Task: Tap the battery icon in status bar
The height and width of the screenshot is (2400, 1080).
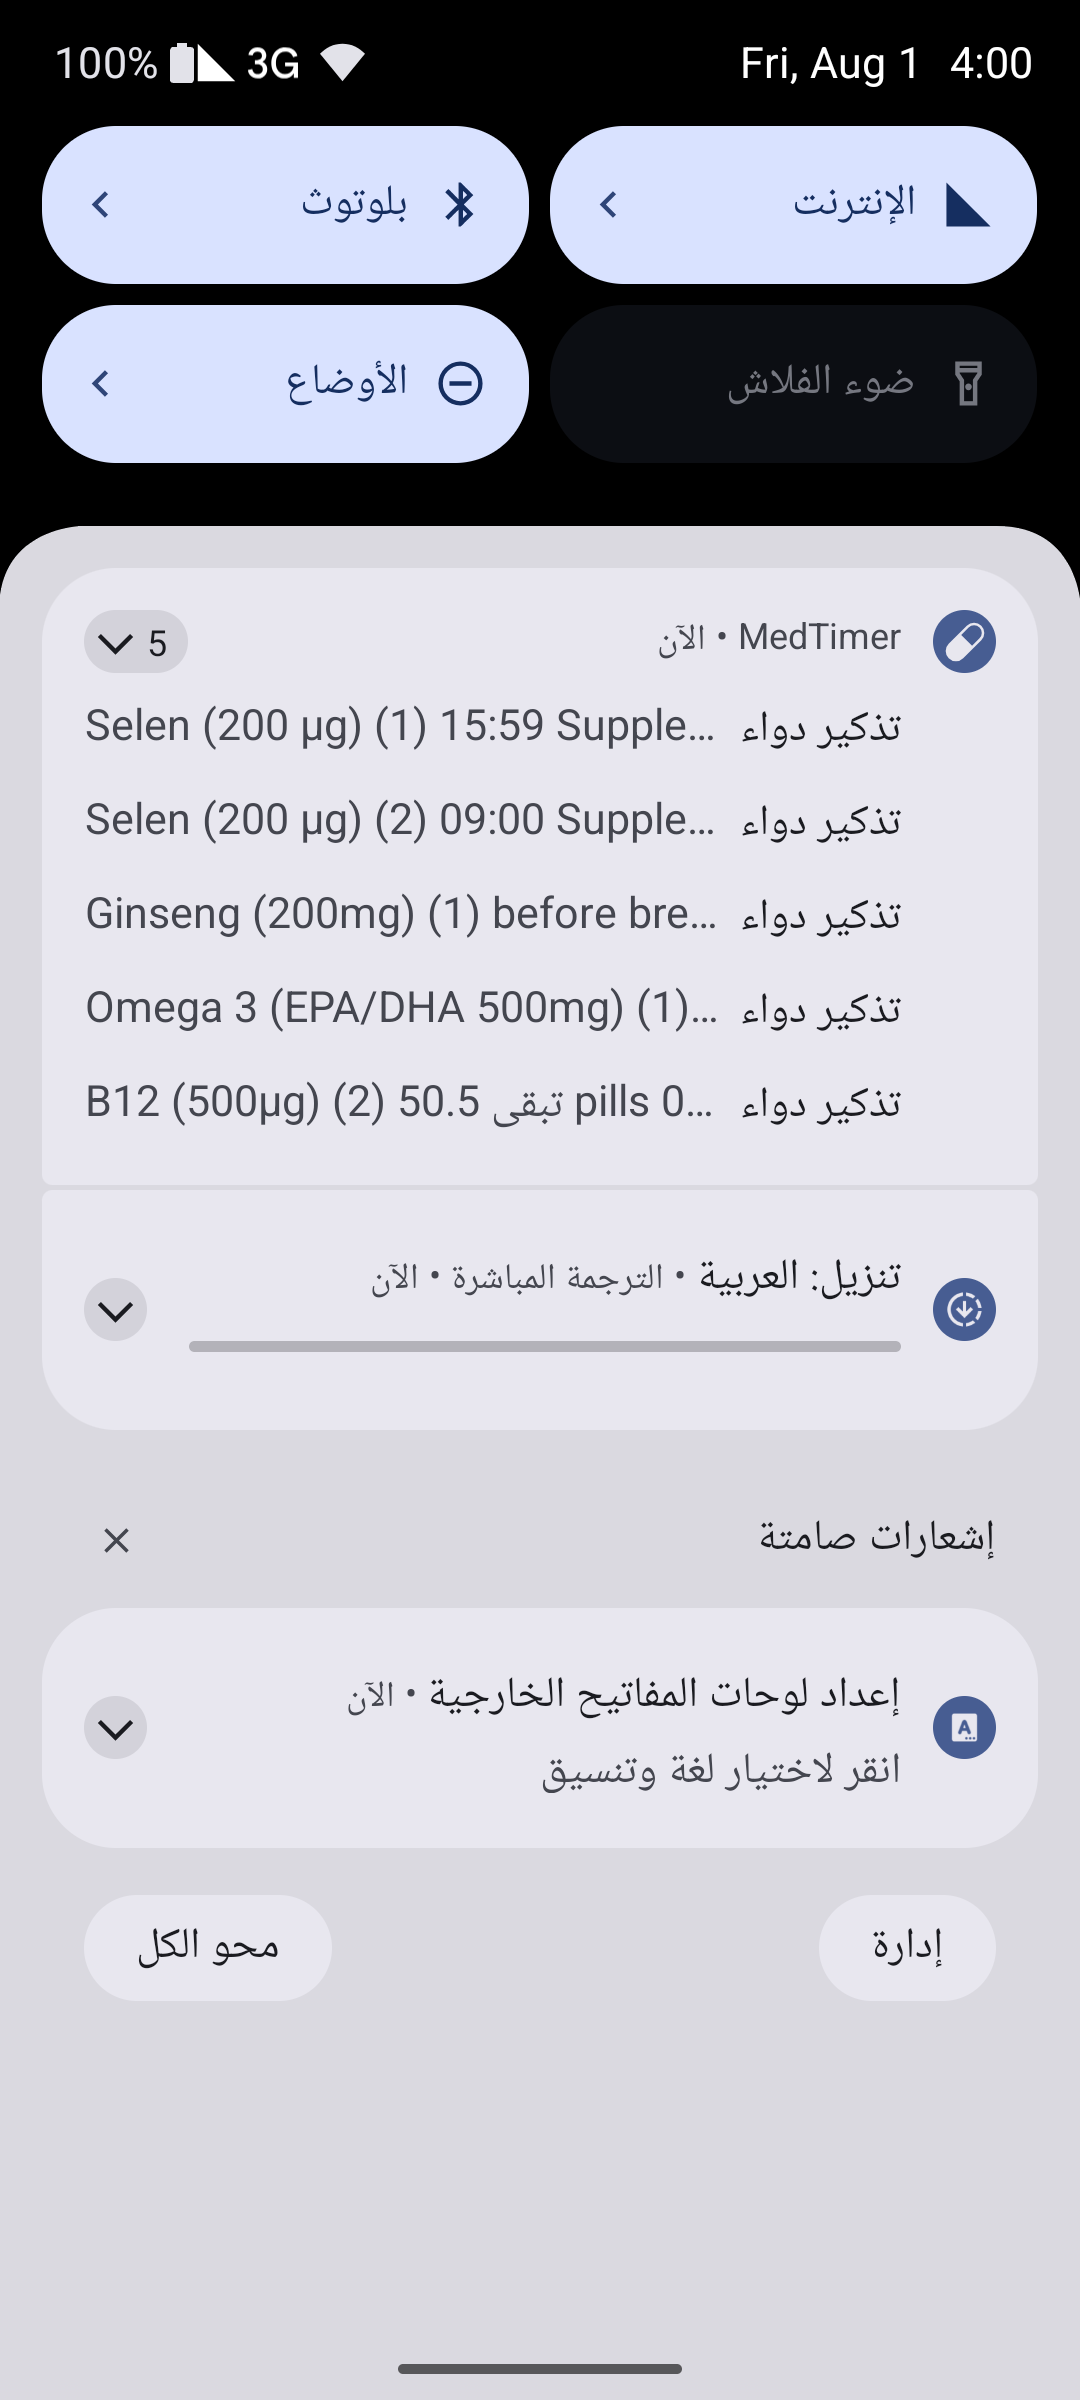Action: point(182,63)
